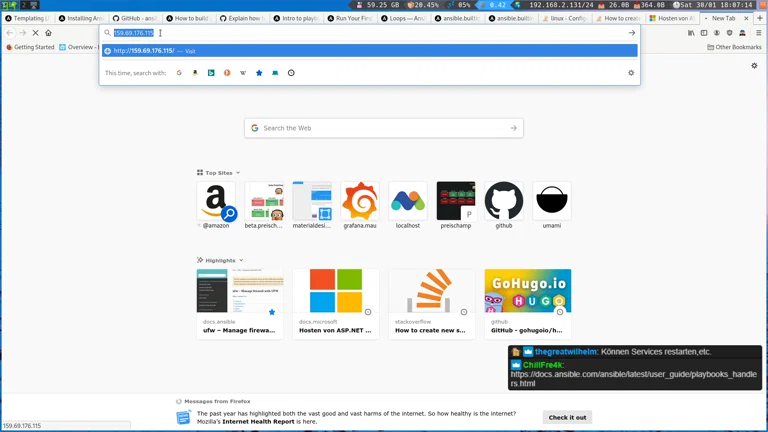Open search settings gear in the URL dropdown

(631, 73)
